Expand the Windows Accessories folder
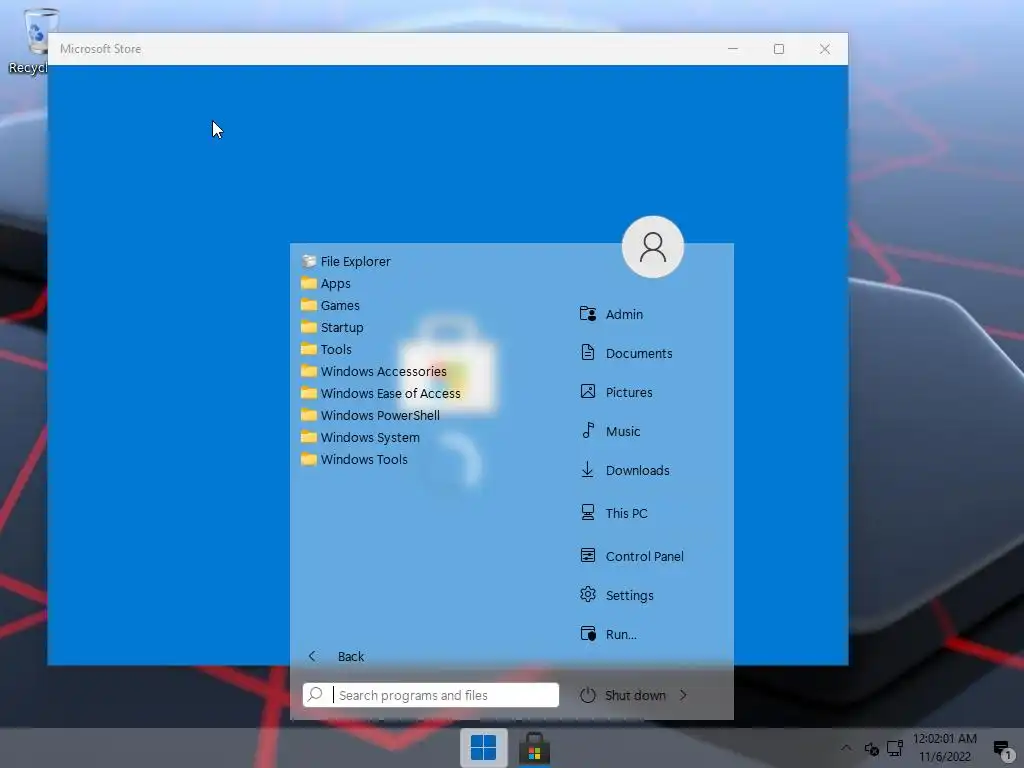 point(374,371)
